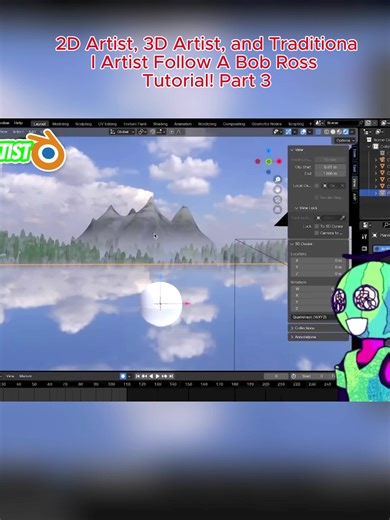
Task: Open the Scripting workspace tab
Action: pos(296,124)
